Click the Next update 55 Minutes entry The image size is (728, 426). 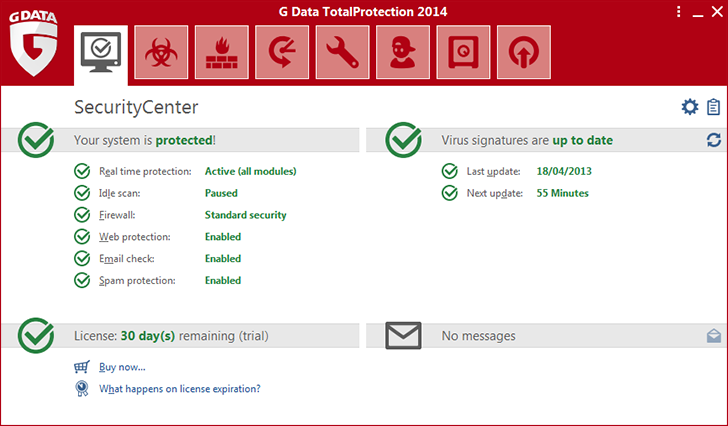click(x=562, y=193)
